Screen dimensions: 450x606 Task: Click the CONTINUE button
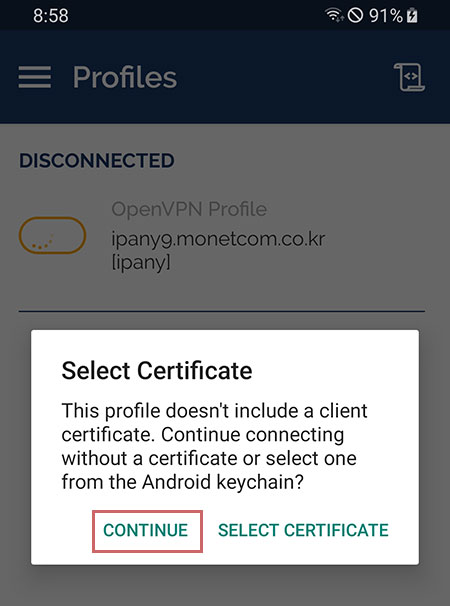point(147,531)
